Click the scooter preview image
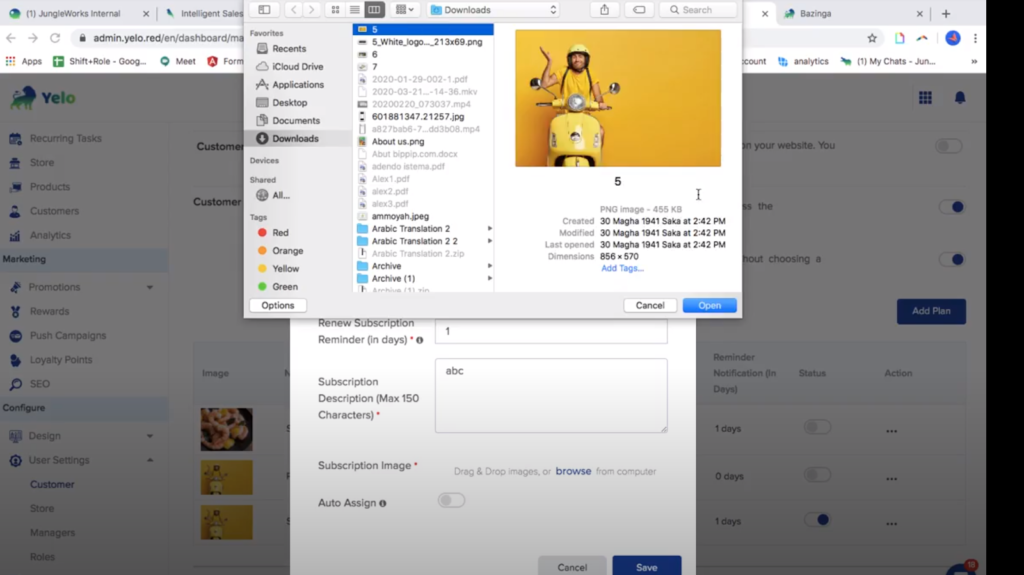1024x575 pixels. [x=618, y=98]
